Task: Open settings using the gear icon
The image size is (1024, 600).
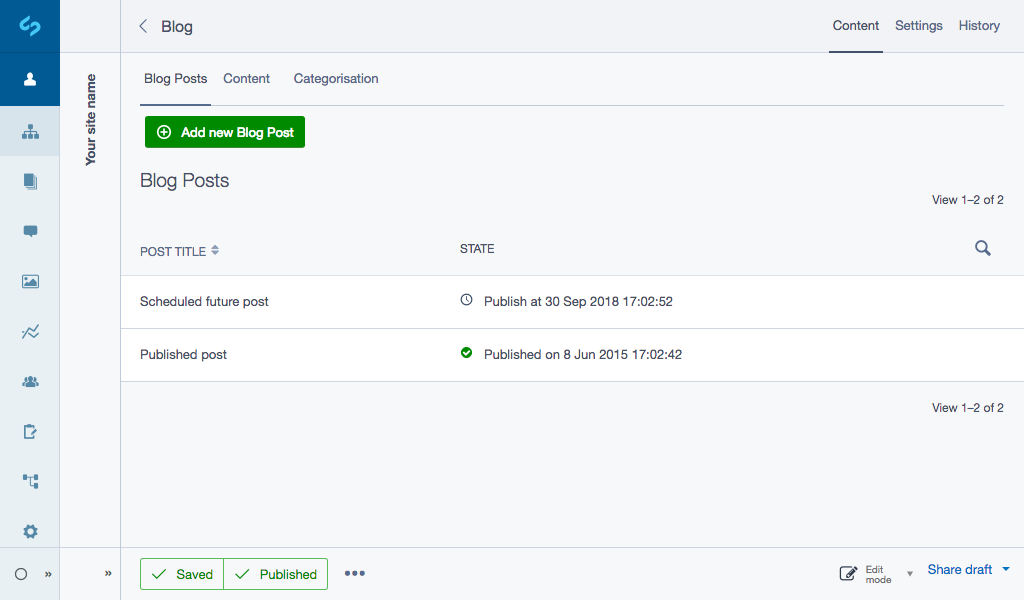Action: click(x=30, y=531)
